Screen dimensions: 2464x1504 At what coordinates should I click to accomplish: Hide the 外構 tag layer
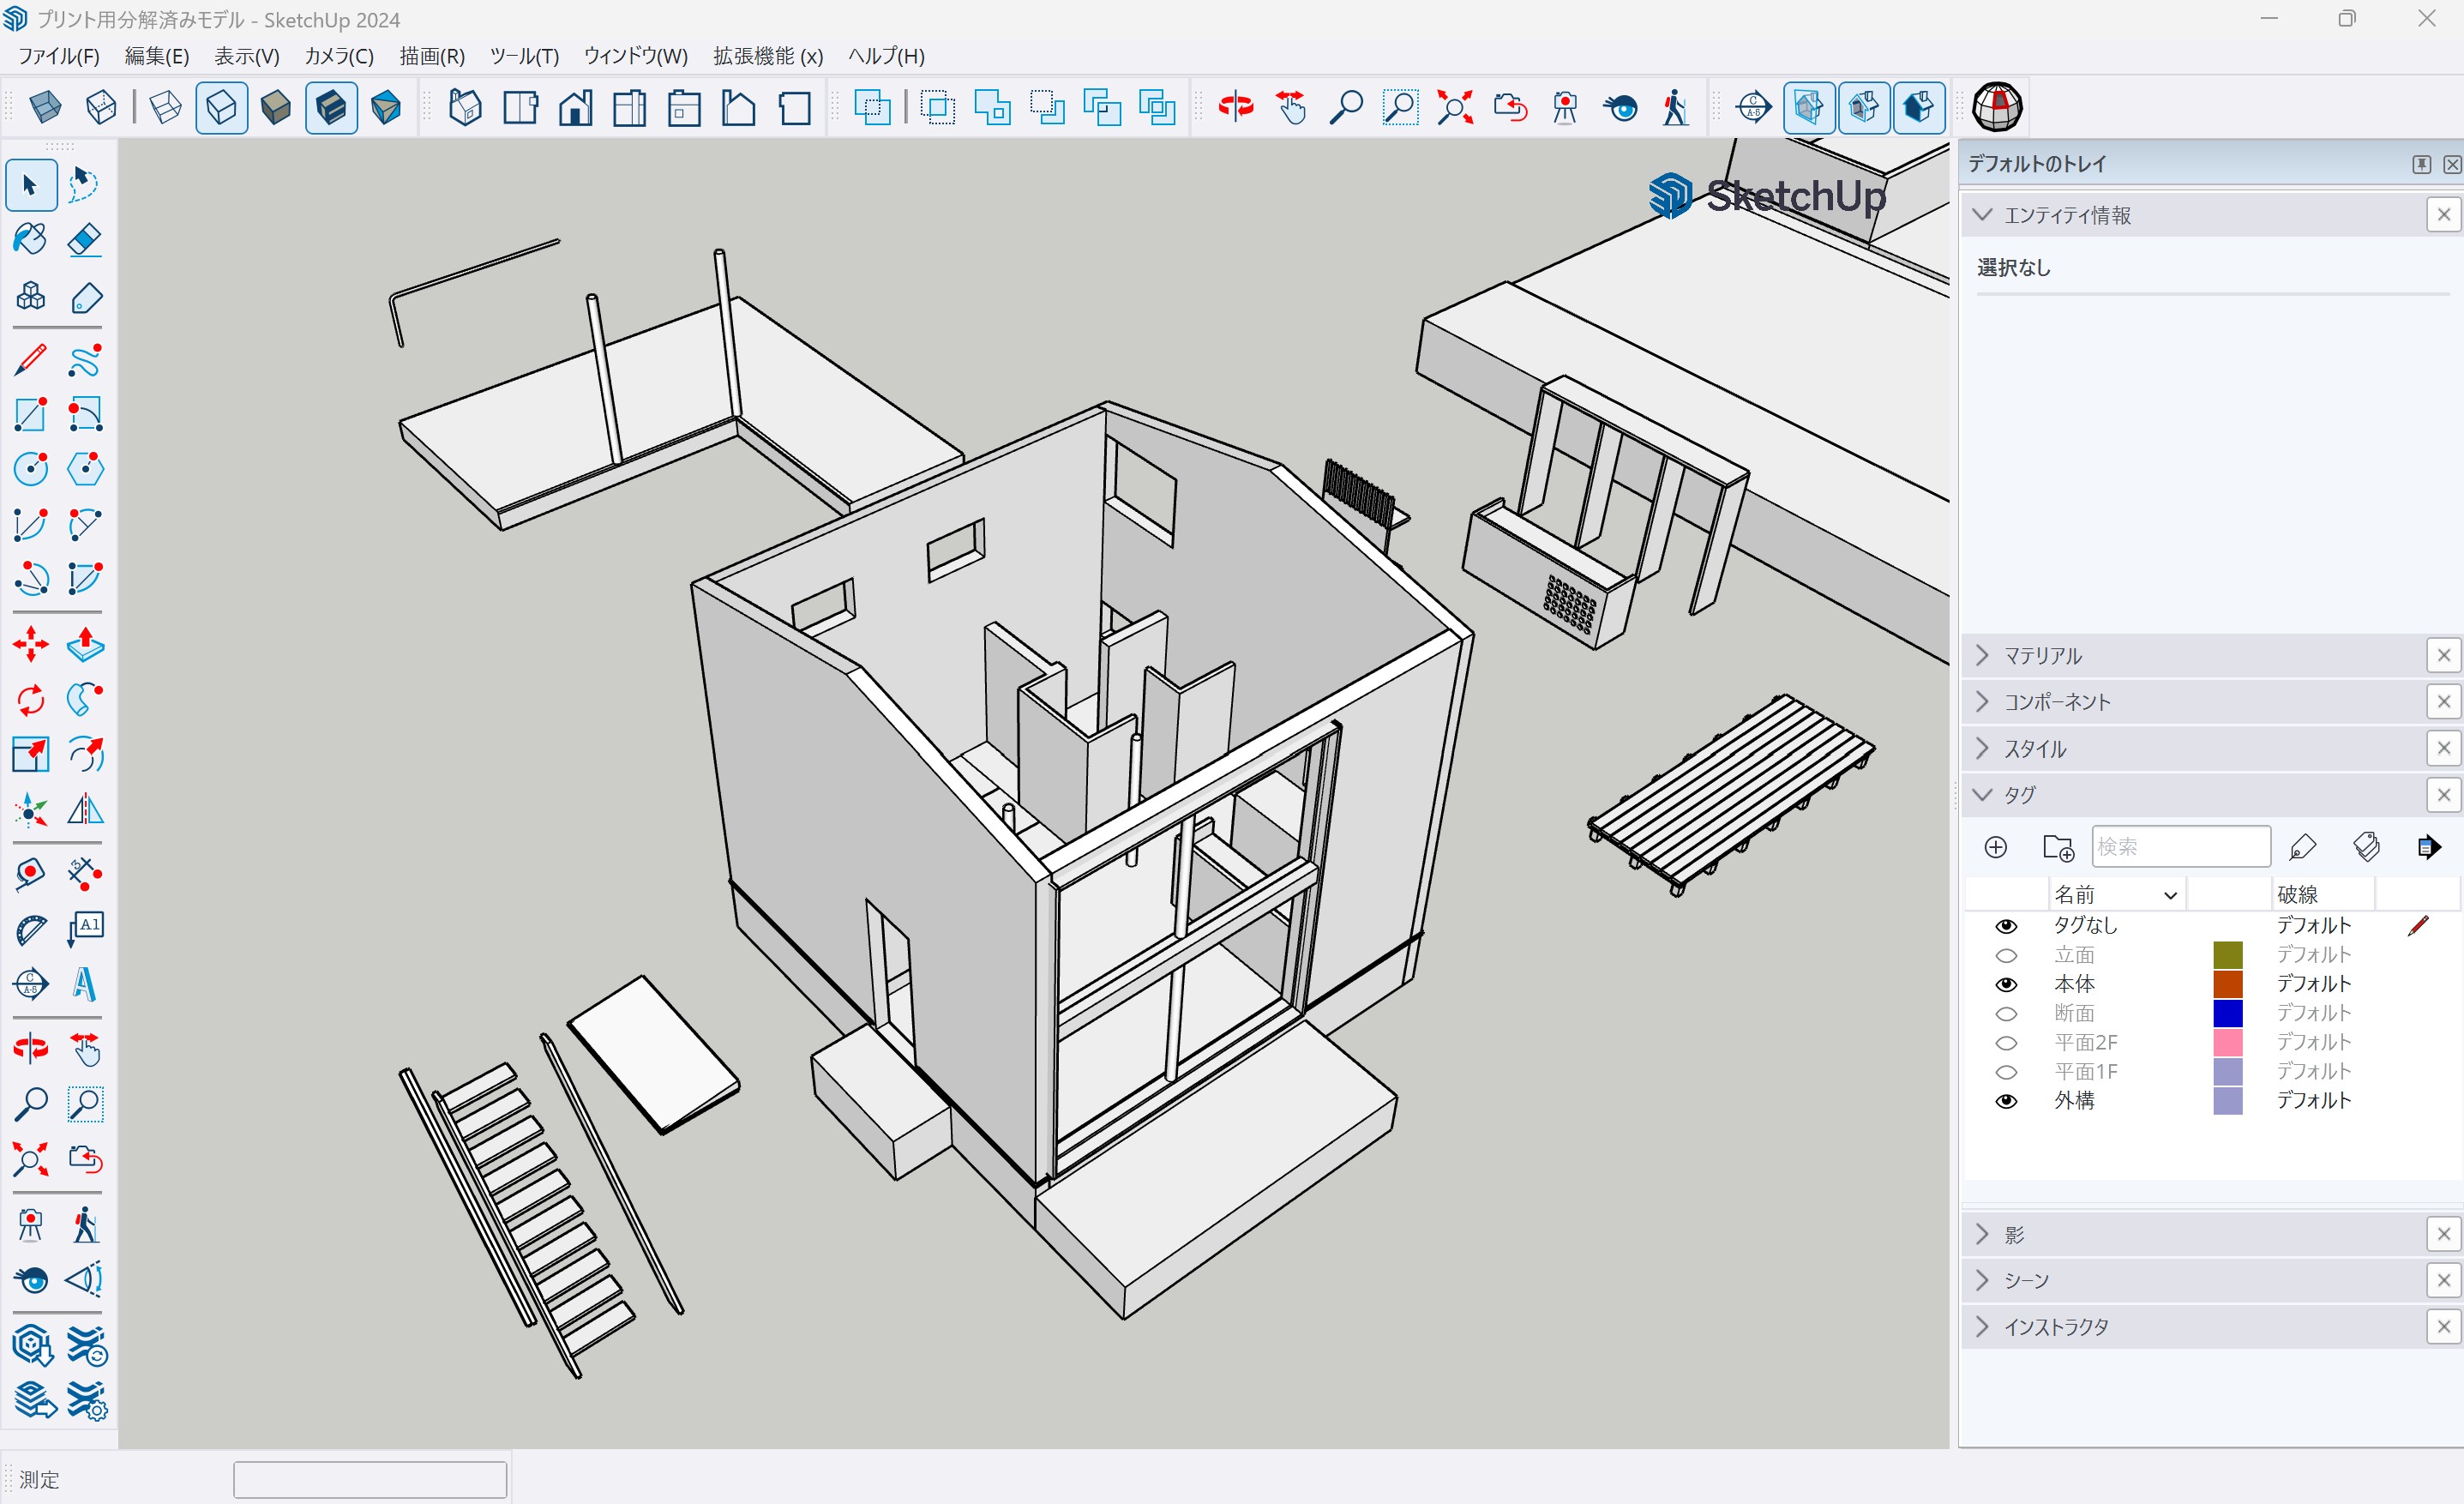pos(2006,1101)
